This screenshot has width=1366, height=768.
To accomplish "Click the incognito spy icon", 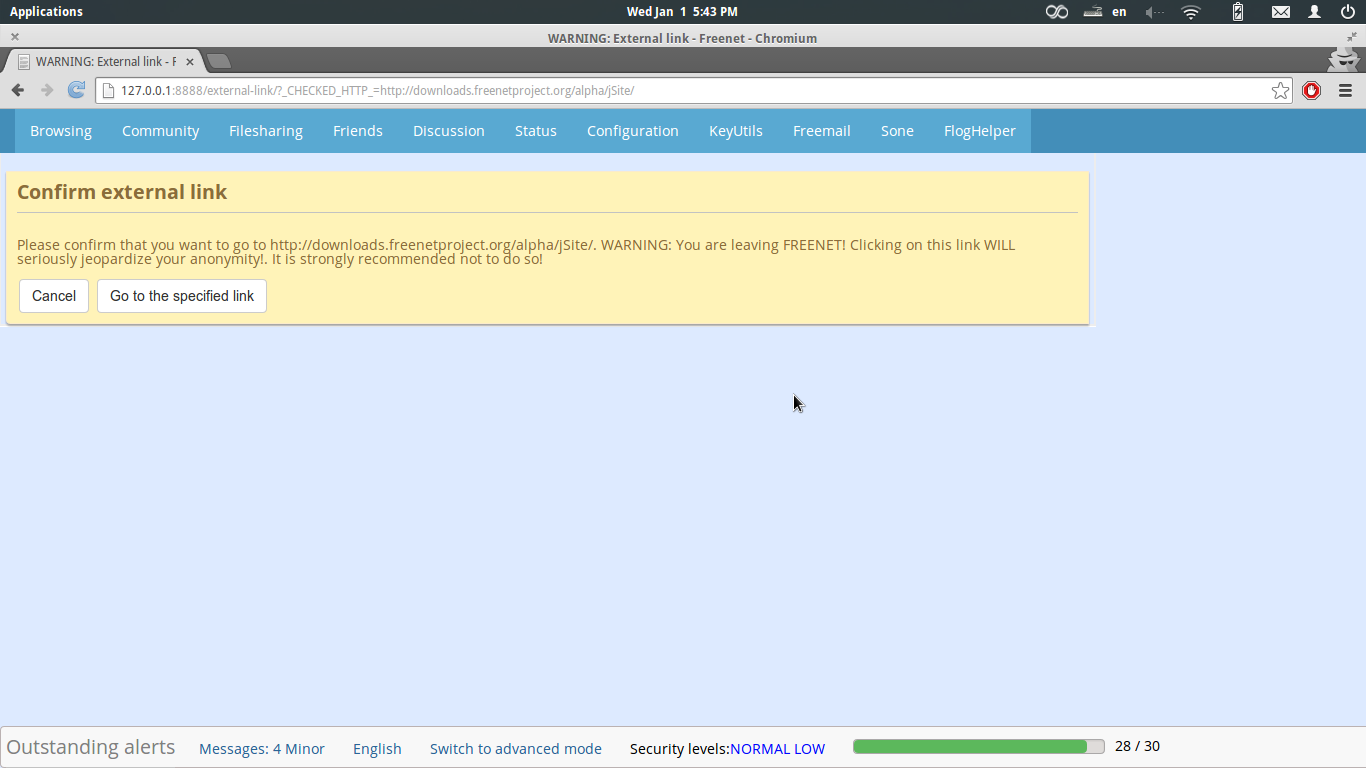I will (1343, 59).
